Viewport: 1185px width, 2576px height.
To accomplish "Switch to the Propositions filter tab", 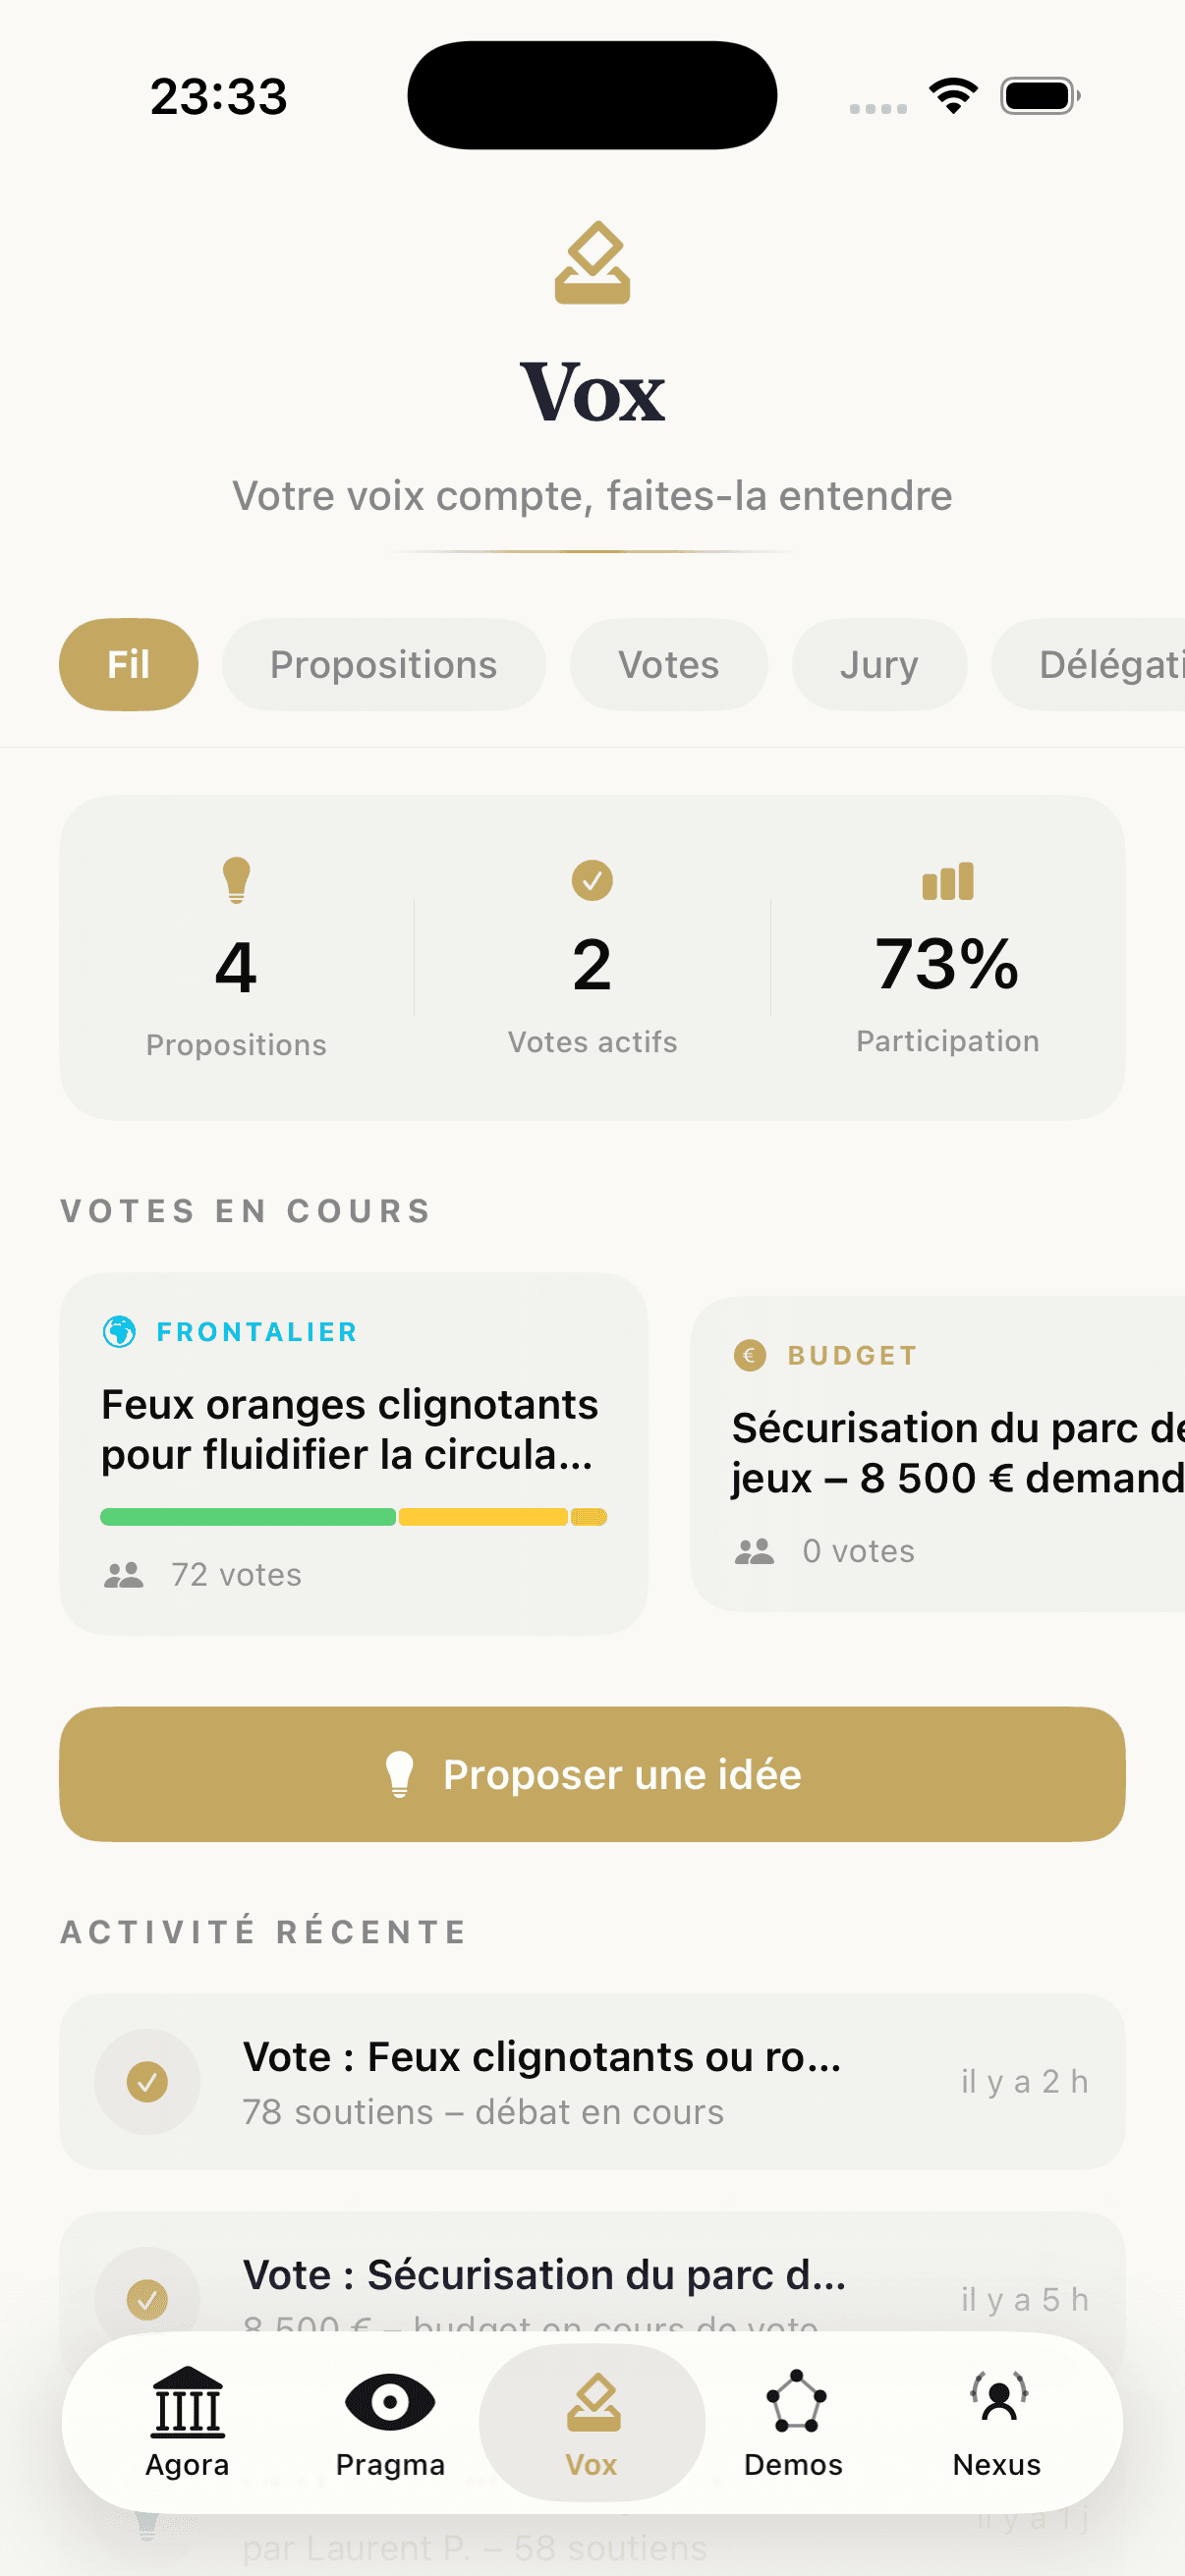I will coord(383,665).
